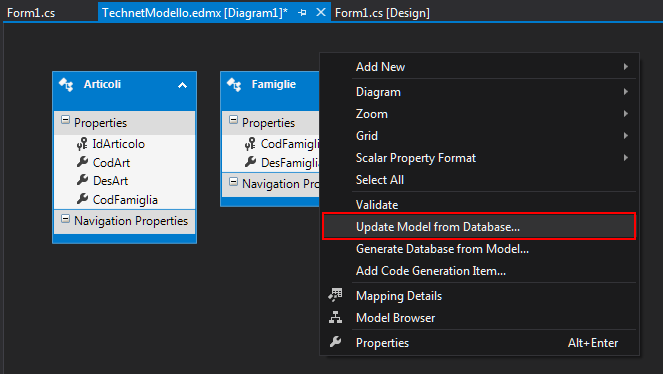Click the Articoli entity icon in header

pyautogui.click(x=66, y=85)
